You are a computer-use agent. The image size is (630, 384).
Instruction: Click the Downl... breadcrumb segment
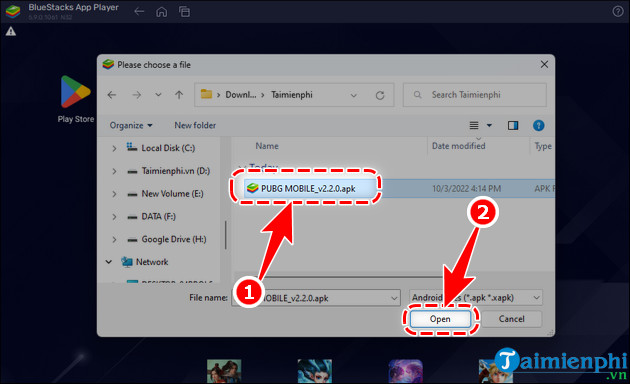[240, 95]
